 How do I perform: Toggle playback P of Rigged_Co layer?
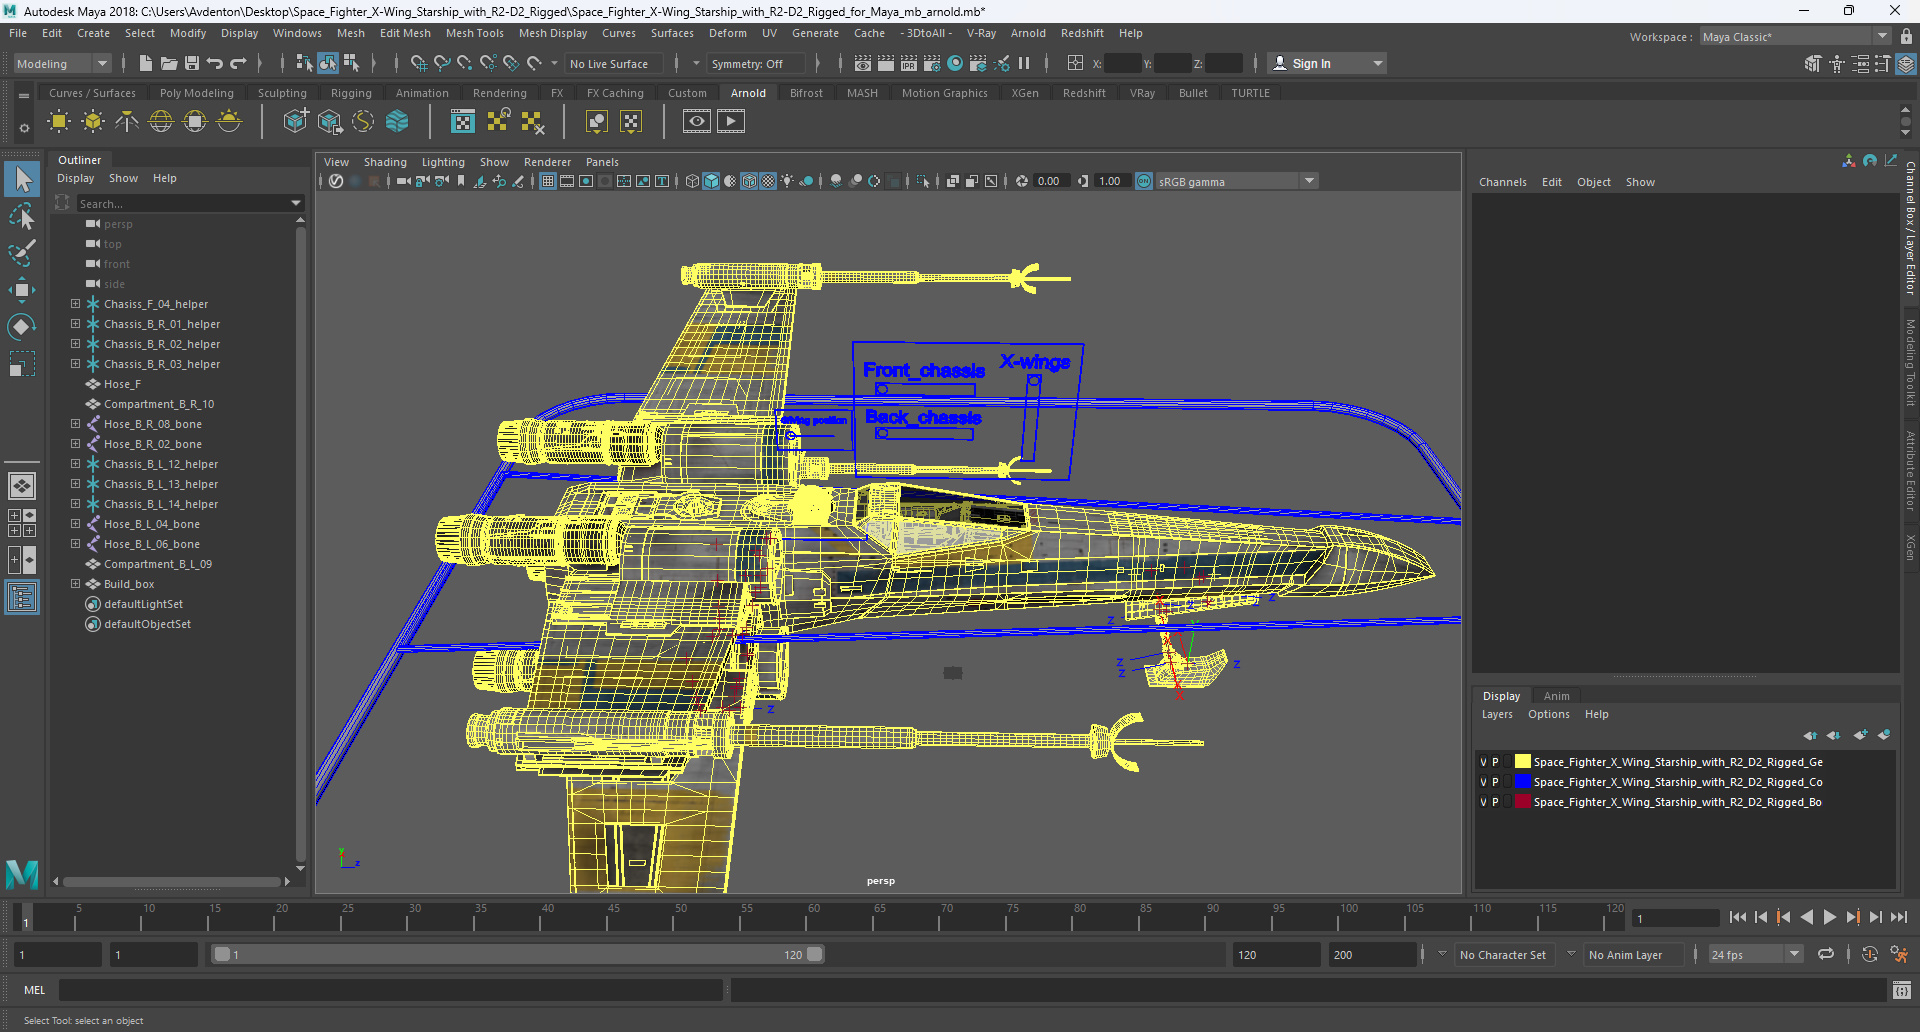[1496, 782]
